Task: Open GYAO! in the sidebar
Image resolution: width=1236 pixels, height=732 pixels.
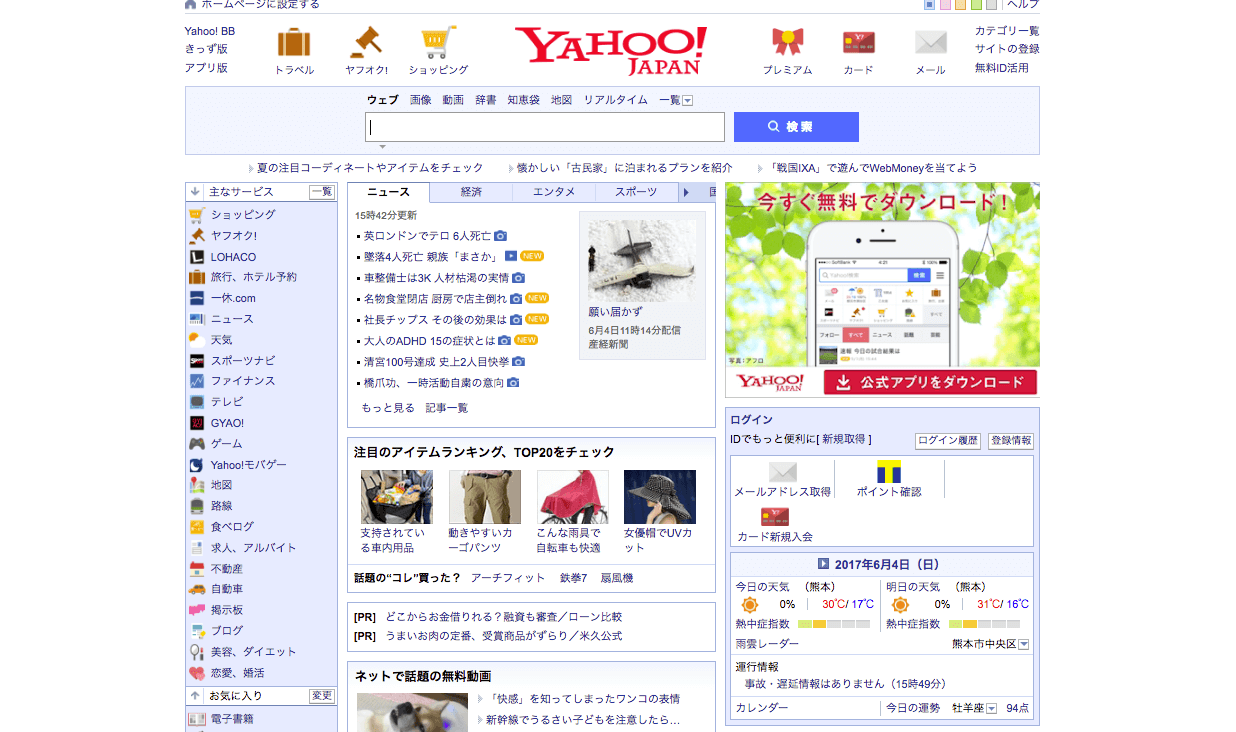Action: 227,423
